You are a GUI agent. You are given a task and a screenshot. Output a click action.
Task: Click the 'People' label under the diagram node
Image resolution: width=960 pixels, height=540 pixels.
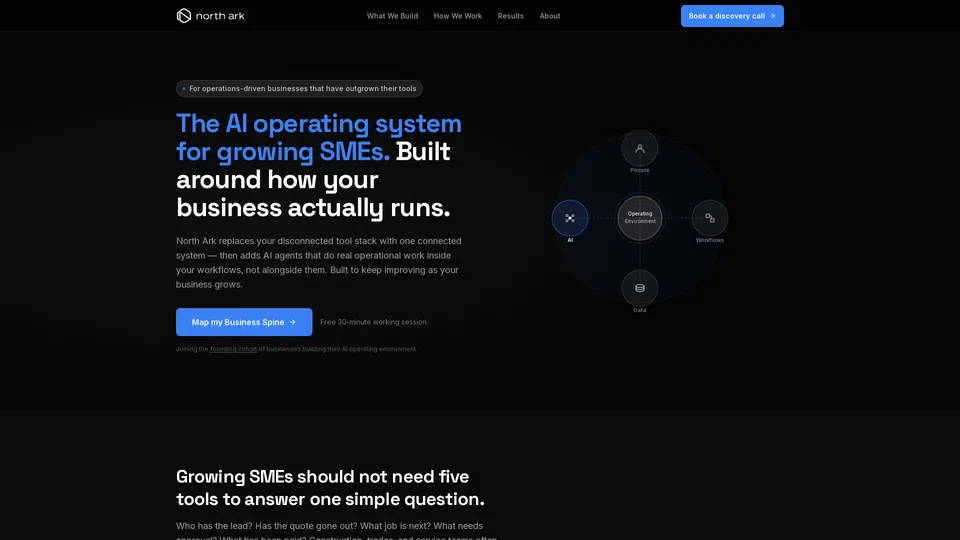639,170
